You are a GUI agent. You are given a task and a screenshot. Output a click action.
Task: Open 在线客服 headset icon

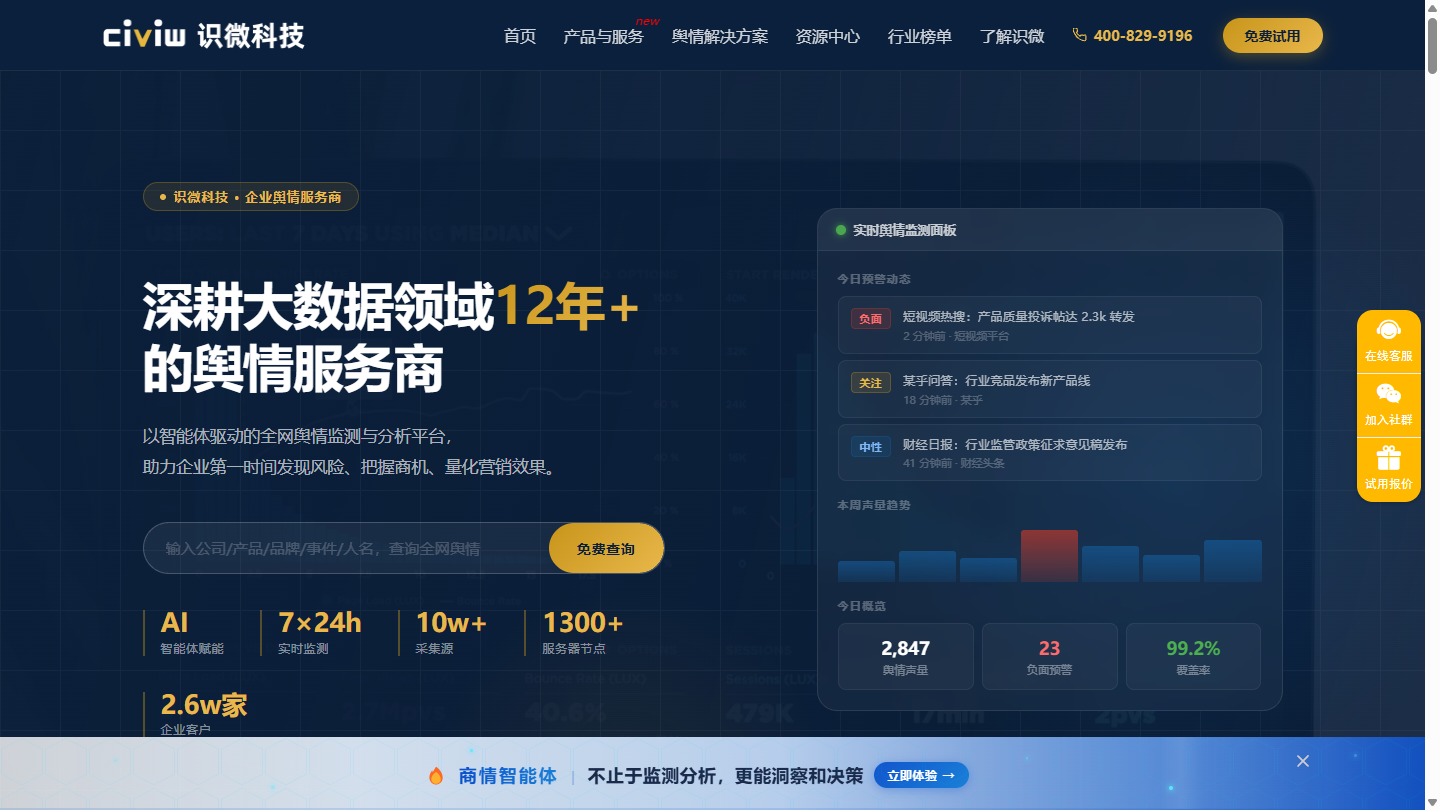click(x=1388, y=329)
